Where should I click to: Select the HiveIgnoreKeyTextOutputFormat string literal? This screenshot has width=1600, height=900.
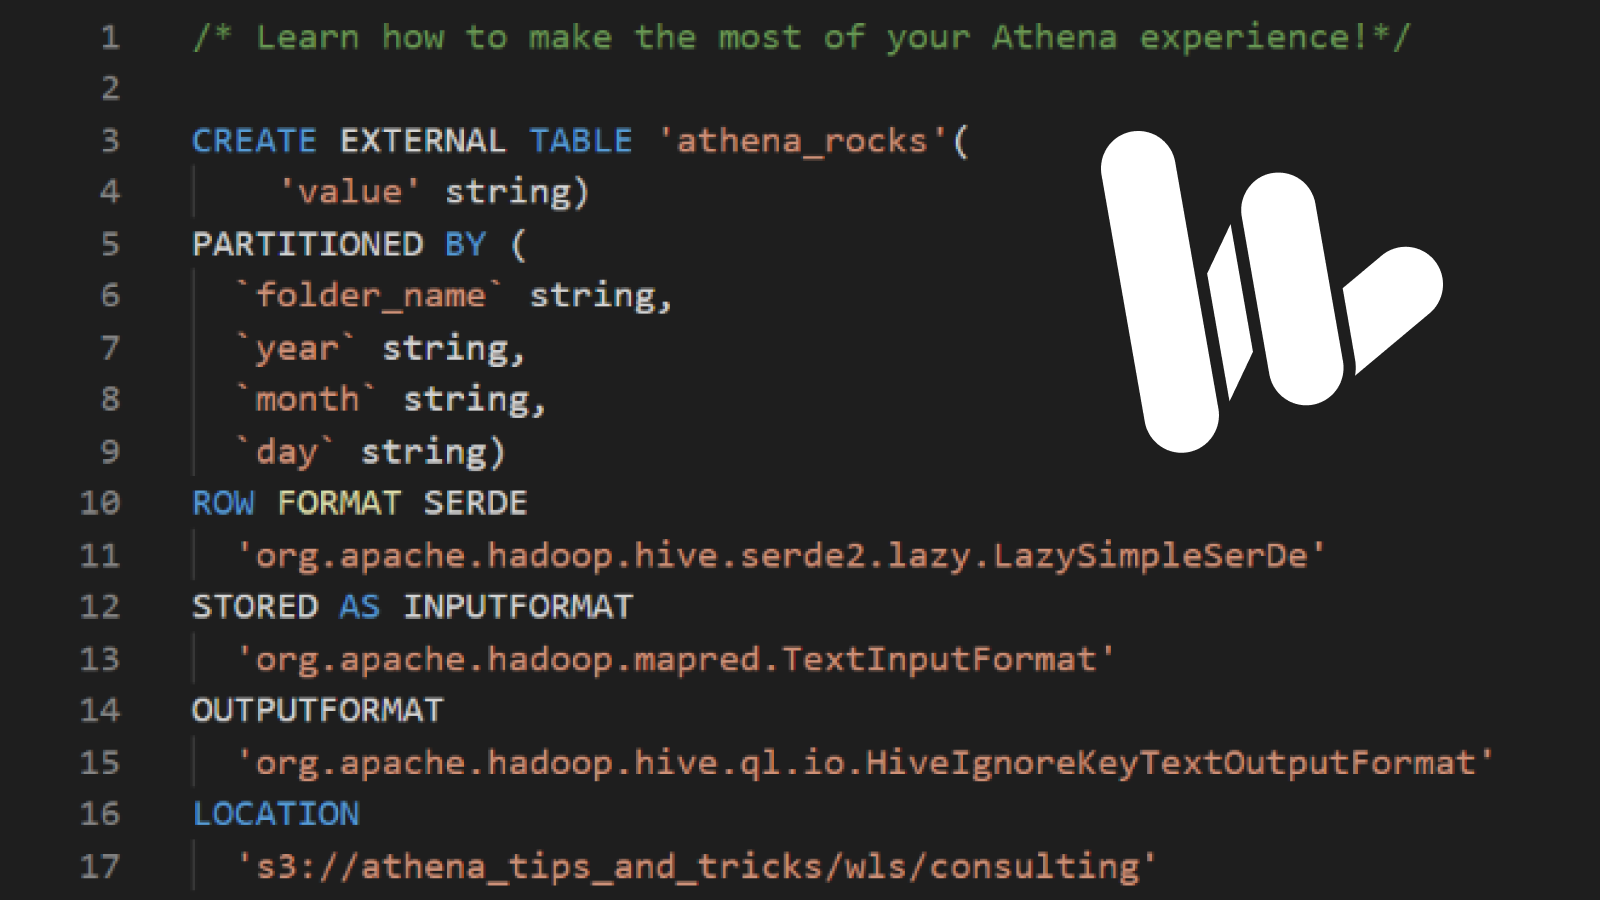pos(865,763)
